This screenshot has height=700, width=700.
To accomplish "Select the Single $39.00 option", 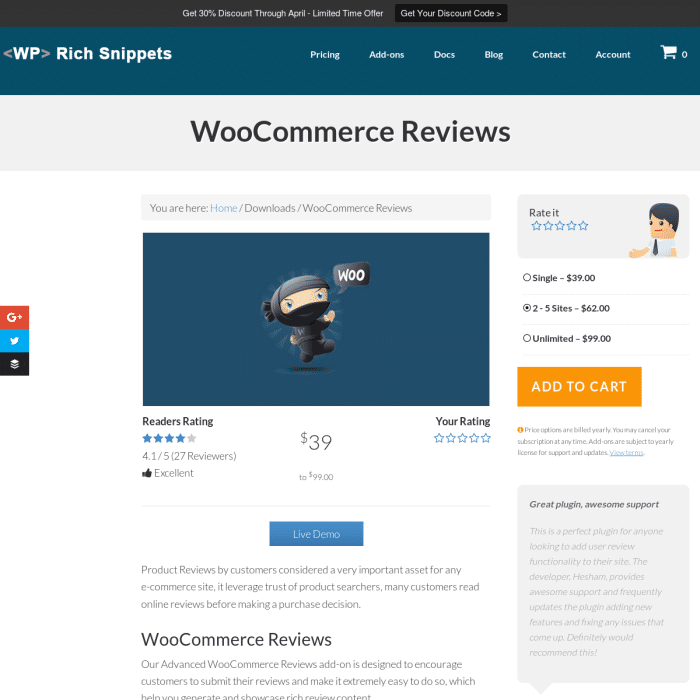I will click(x=527, y=278).
